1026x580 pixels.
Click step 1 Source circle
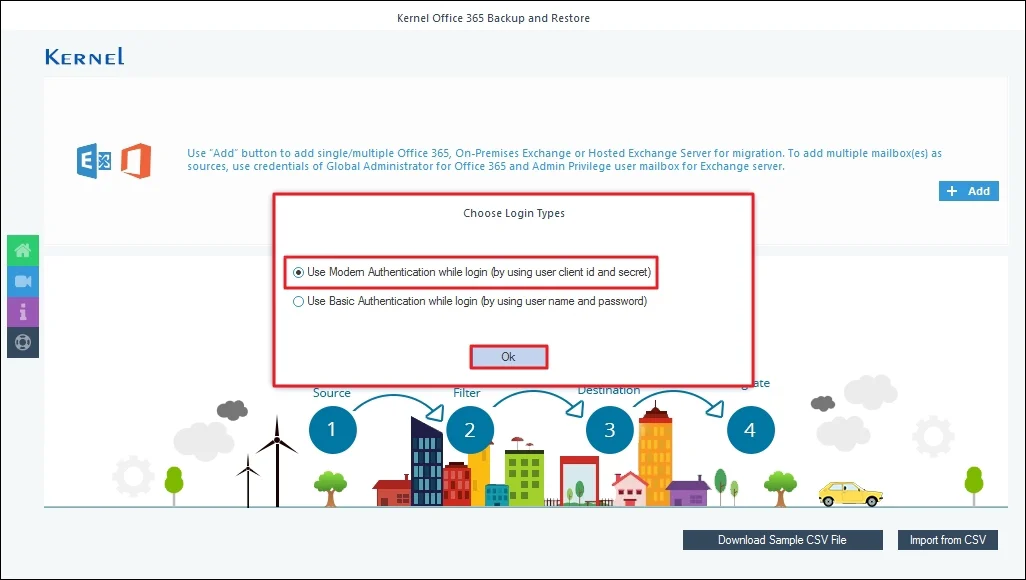tap(332, 430)
